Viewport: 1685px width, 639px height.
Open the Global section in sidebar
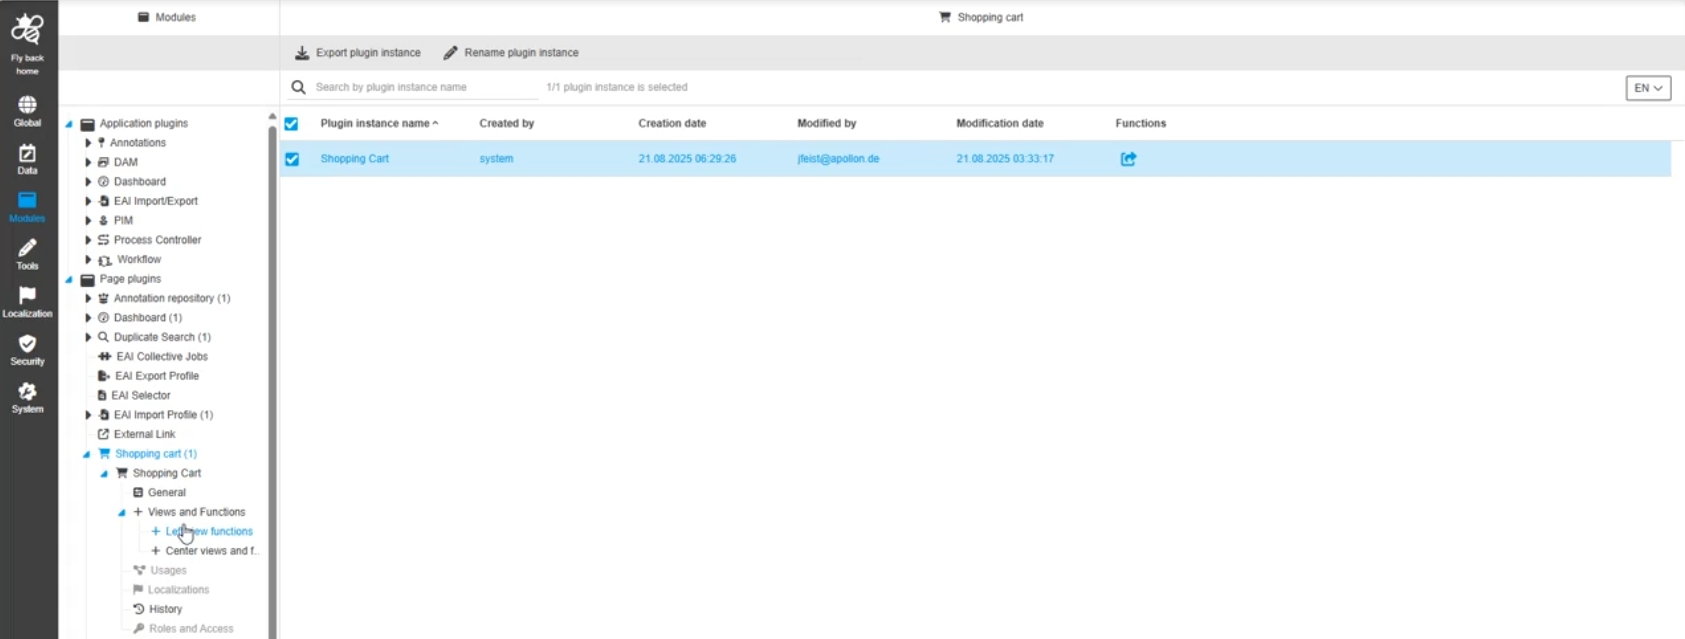click(27, 105)
